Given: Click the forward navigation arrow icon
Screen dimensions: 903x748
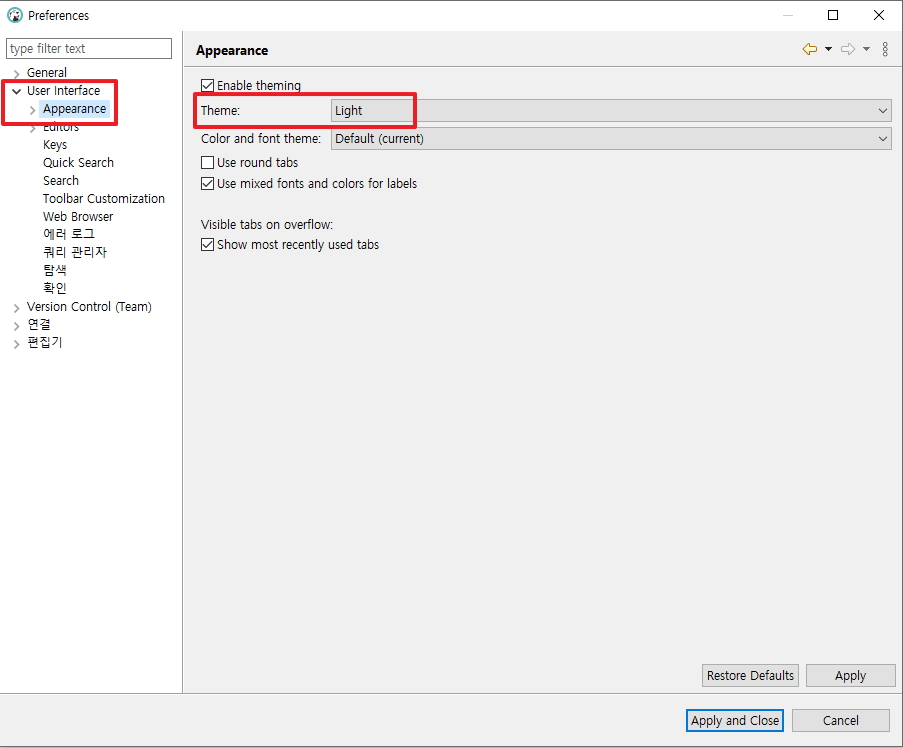Looking at the screenshot, I should pos(848,50).
